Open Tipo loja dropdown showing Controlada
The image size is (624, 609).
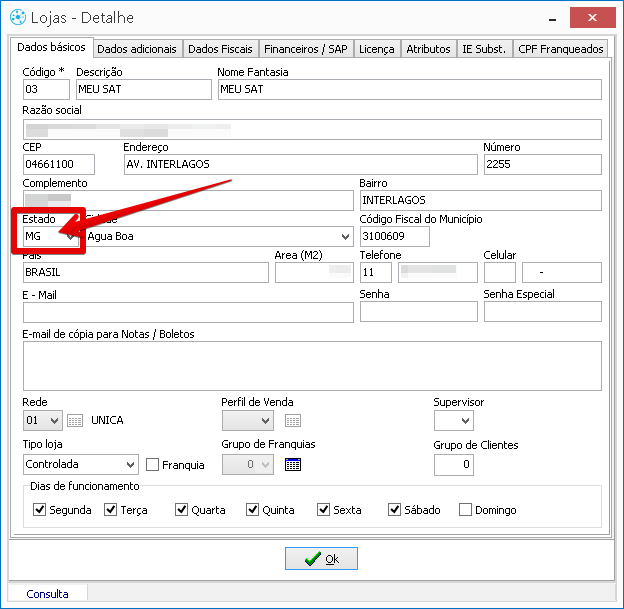81,464
